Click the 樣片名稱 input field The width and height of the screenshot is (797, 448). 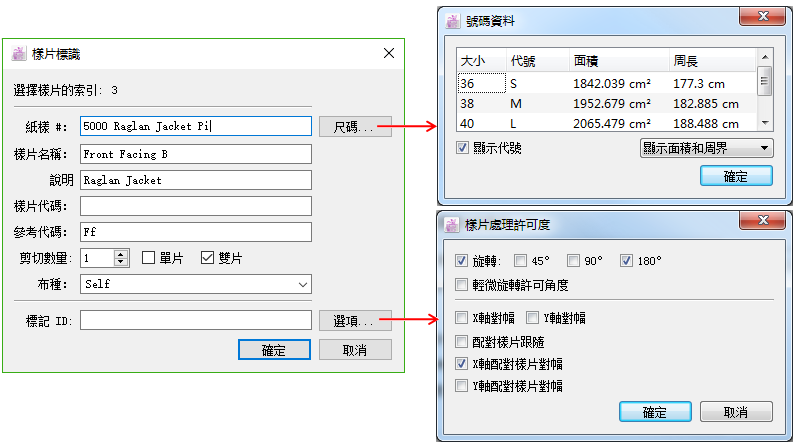[x=196, y=154]
